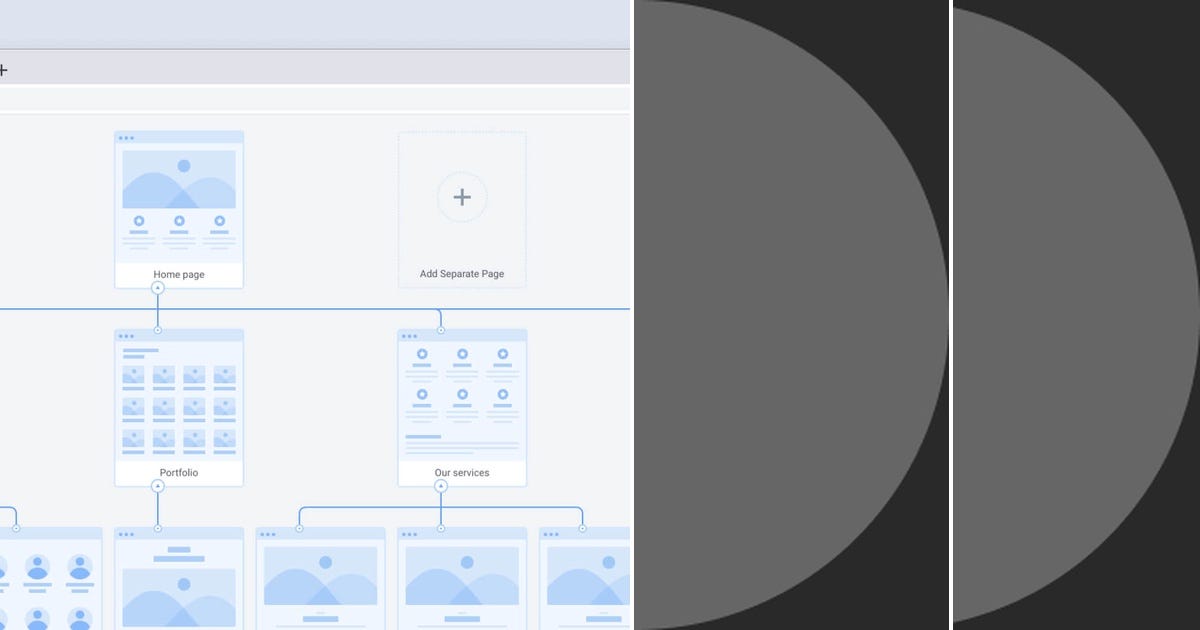Click the plus tab at the top left
This screenshot has width=1200, height=630.
(x=4, y=70)
